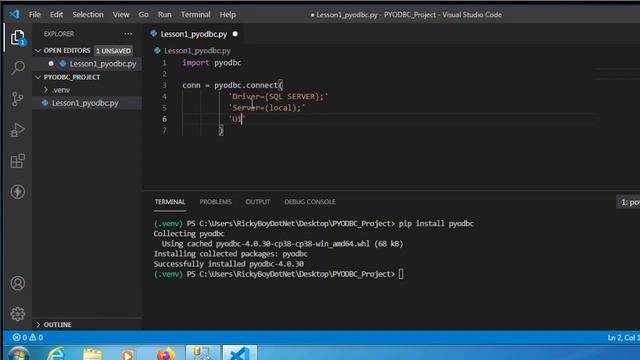Screen dimensions: 640x360
Task: Click the errors count icon in status bar
Action: point(16,337)
